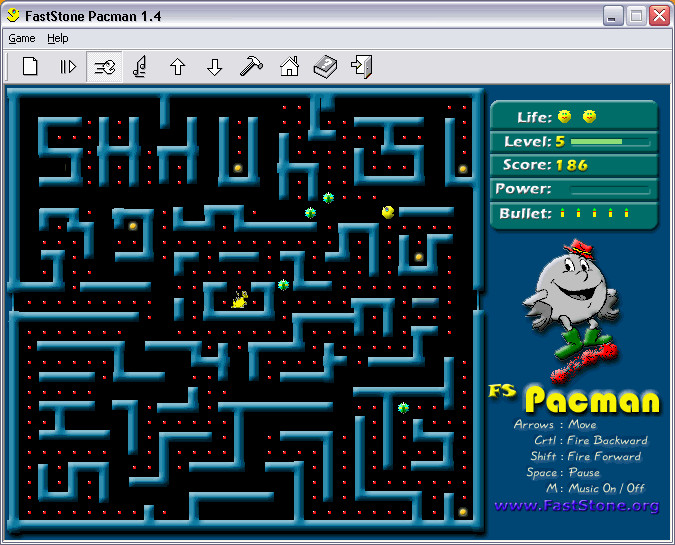The image size is (675, 545).
Task: Click the pause/resume game icon
Action: click(x=68, y=67)
